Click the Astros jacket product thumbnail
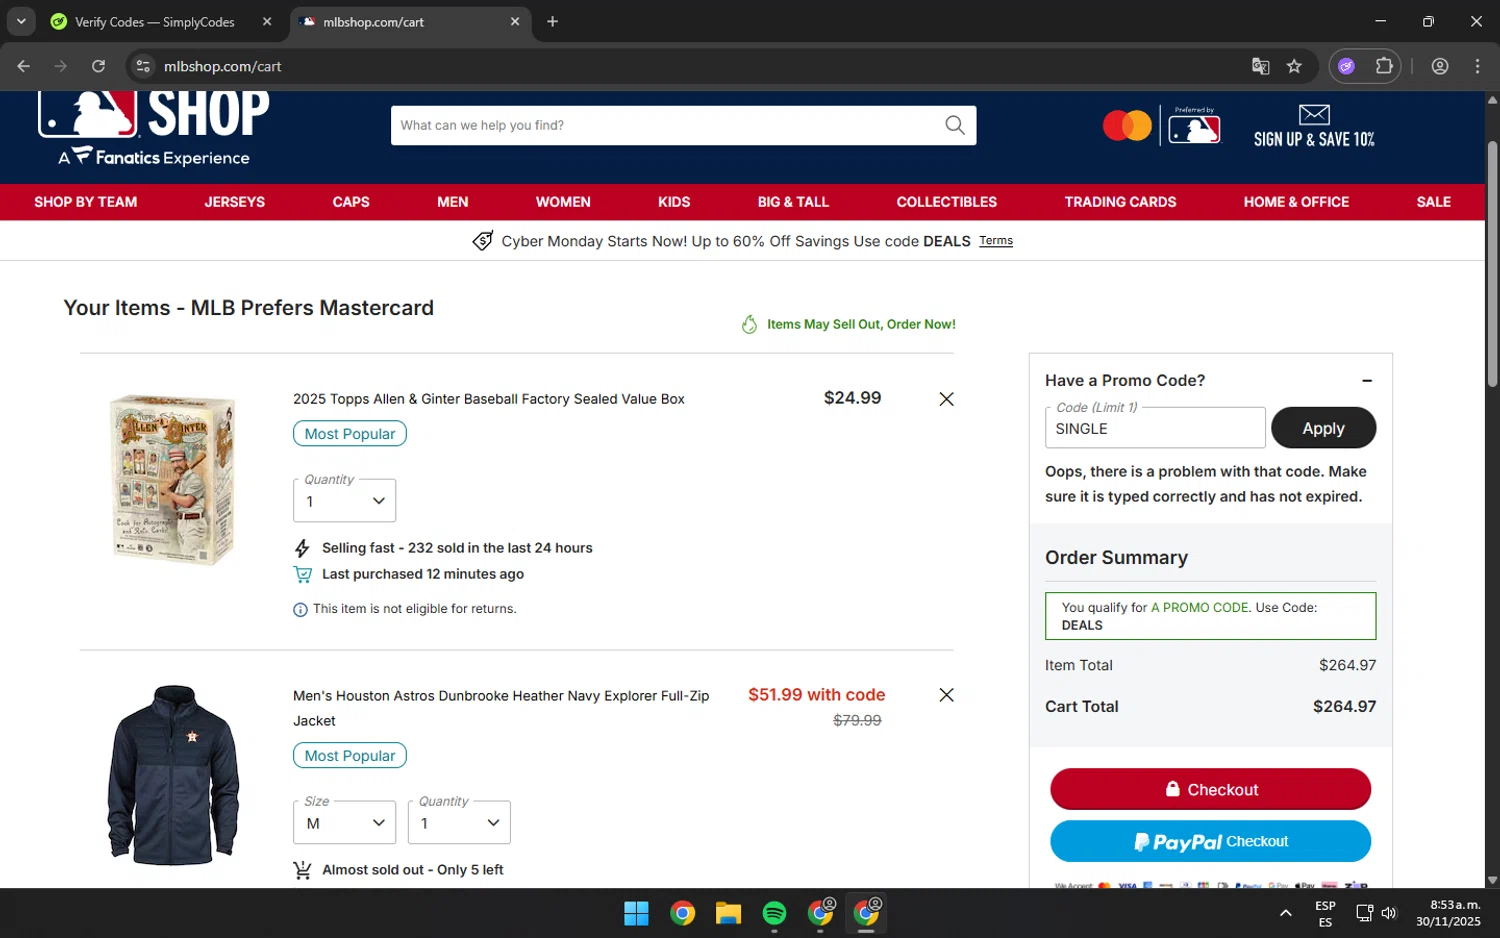This screenshot has width=1500, height=938. coord(173,775)
